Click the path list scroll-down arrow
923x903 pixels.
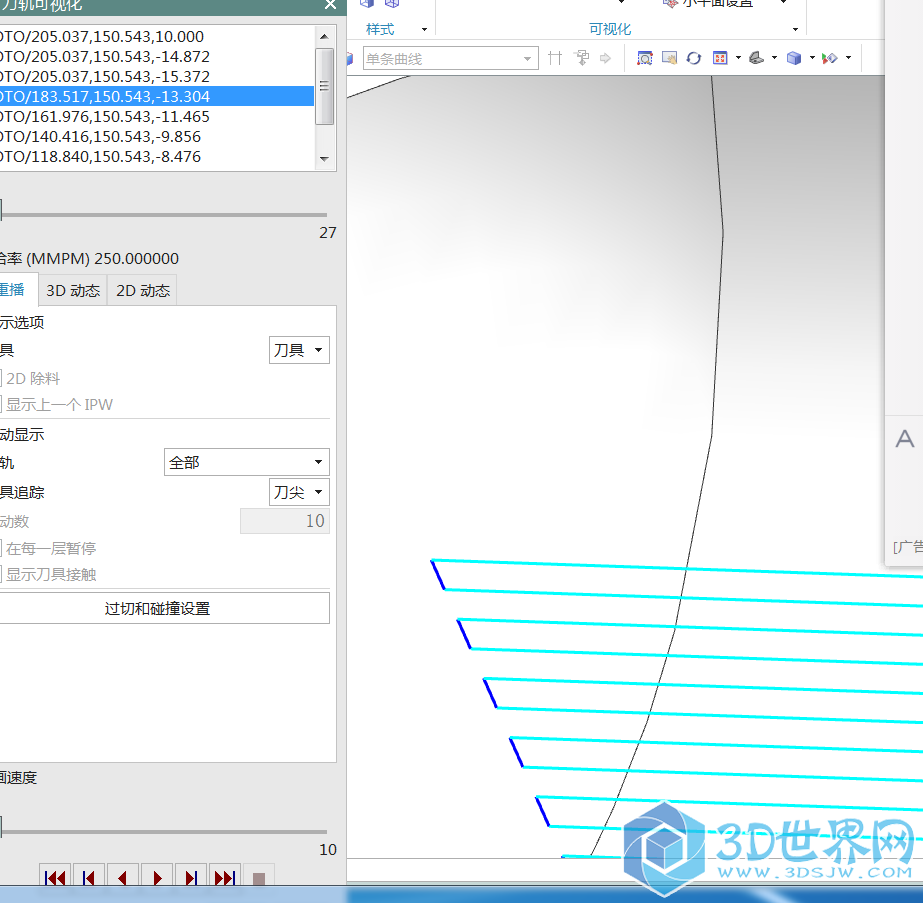click(324, 158)
